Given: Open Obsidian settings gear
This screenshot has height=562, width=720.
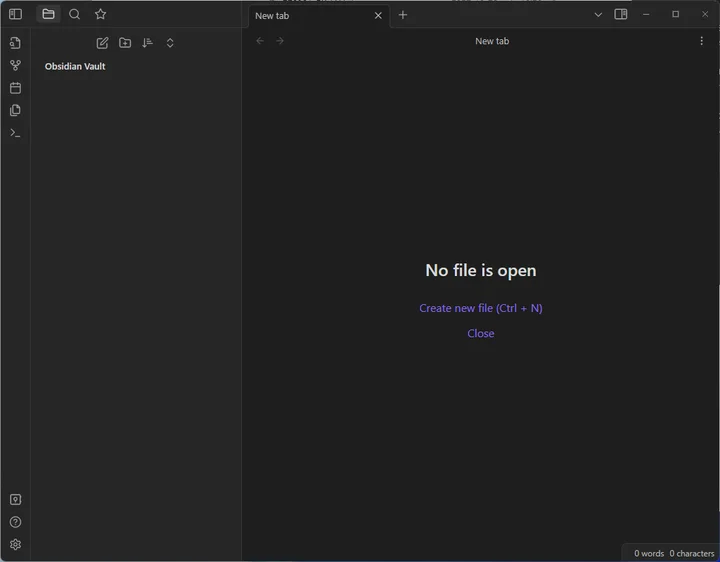Looking at the screenshot, I should pyautogui.click(x=15, y=545).
